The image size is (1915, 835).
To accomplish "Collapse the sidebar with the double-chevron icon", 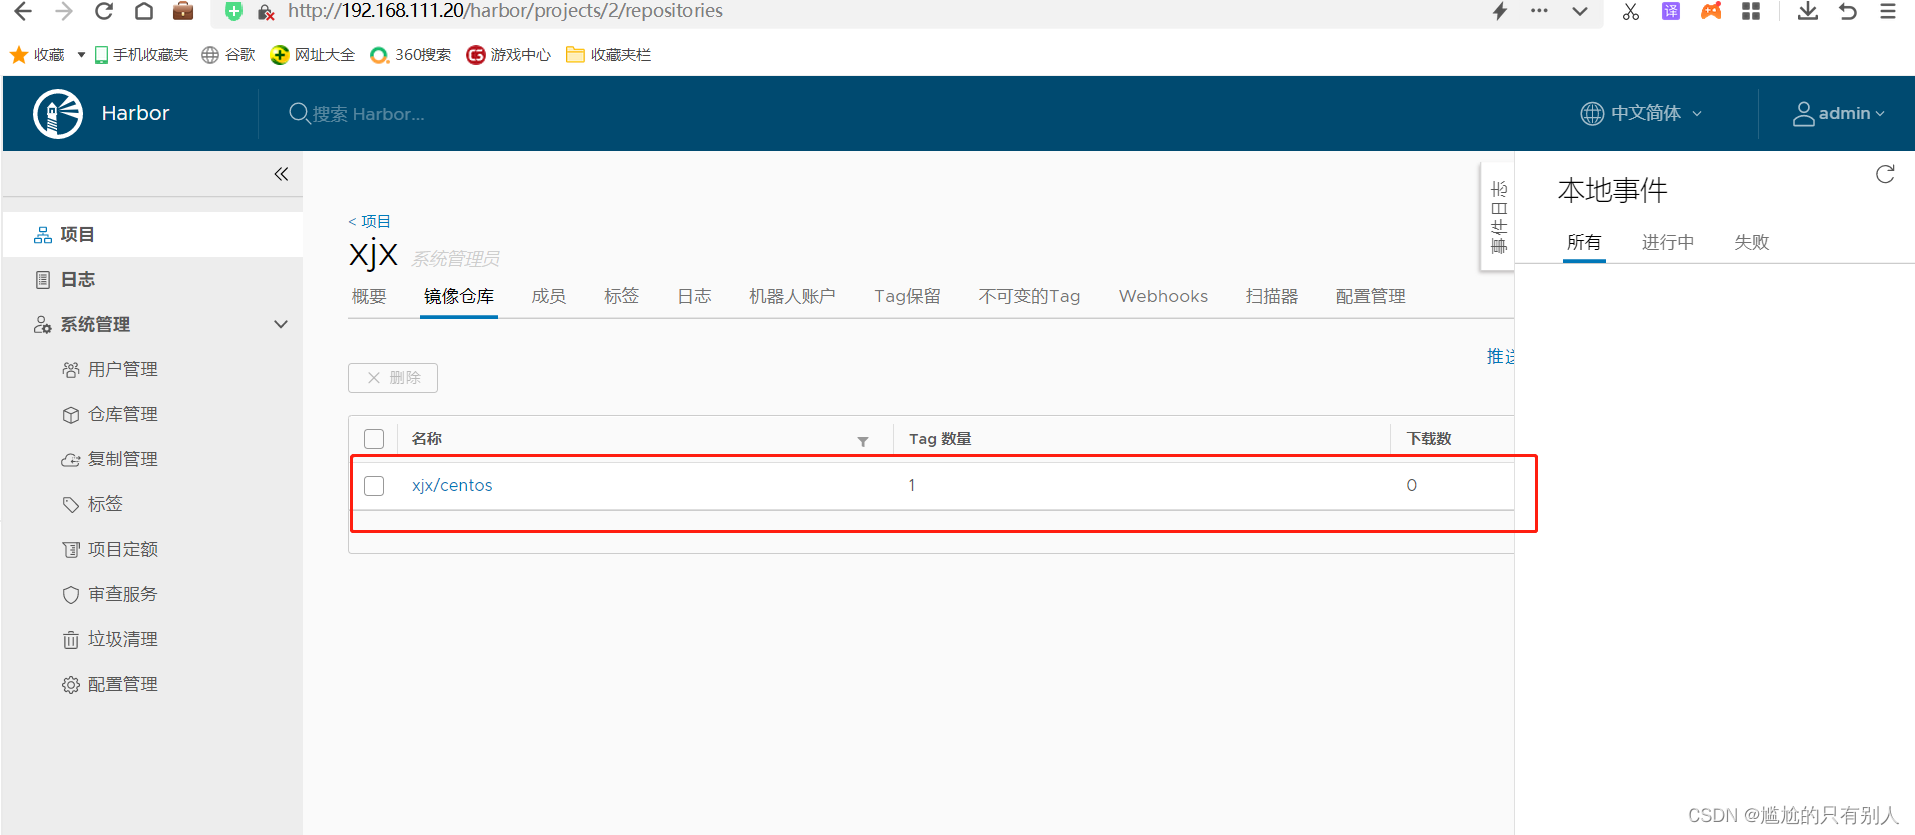I will point(281,174).
